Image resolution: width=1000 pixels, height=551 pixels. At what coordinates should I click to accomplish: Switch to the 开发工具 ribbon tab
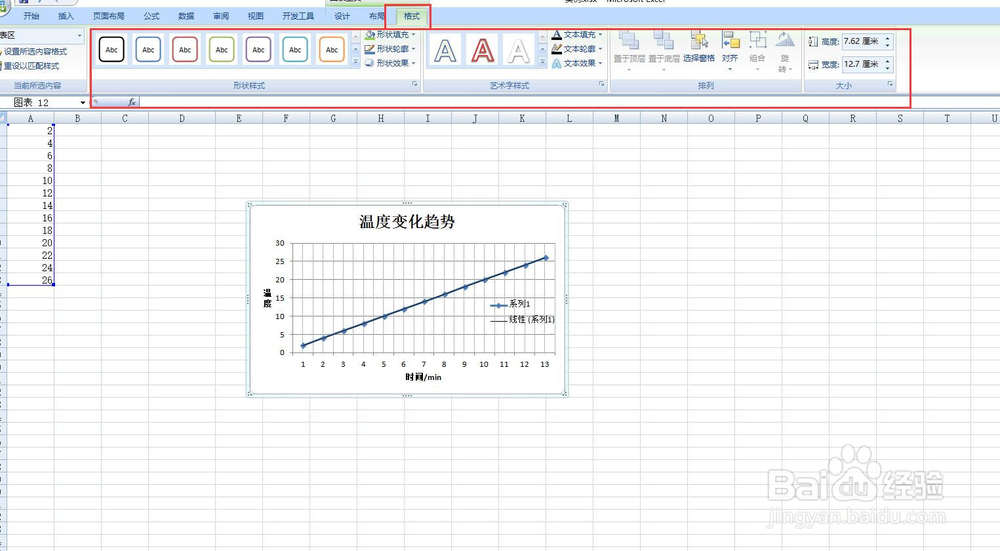[298, 16]
